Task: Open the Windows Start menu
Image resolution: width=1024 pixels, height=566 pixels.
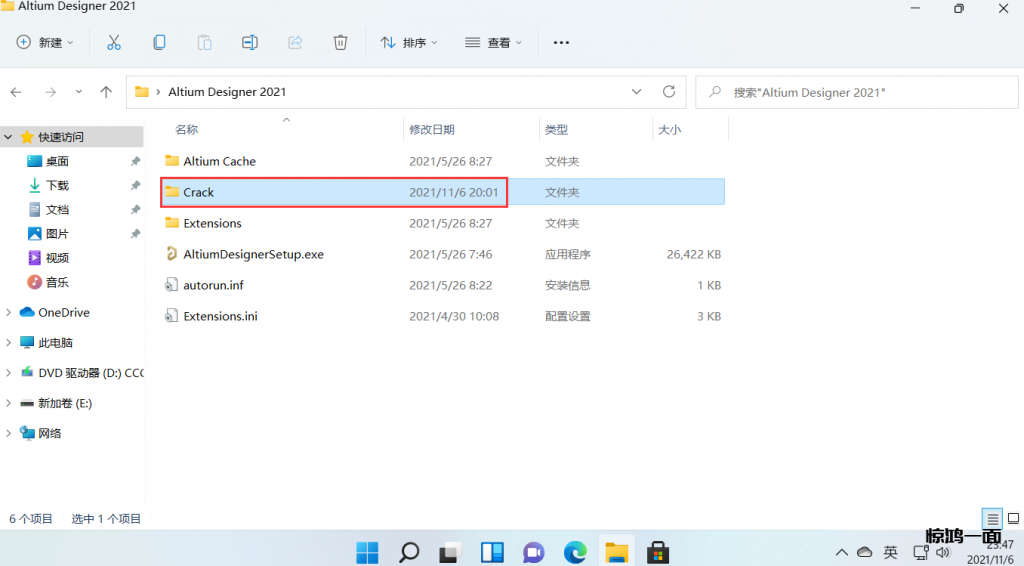Action: pyautogui.click(x=367, y=552)
